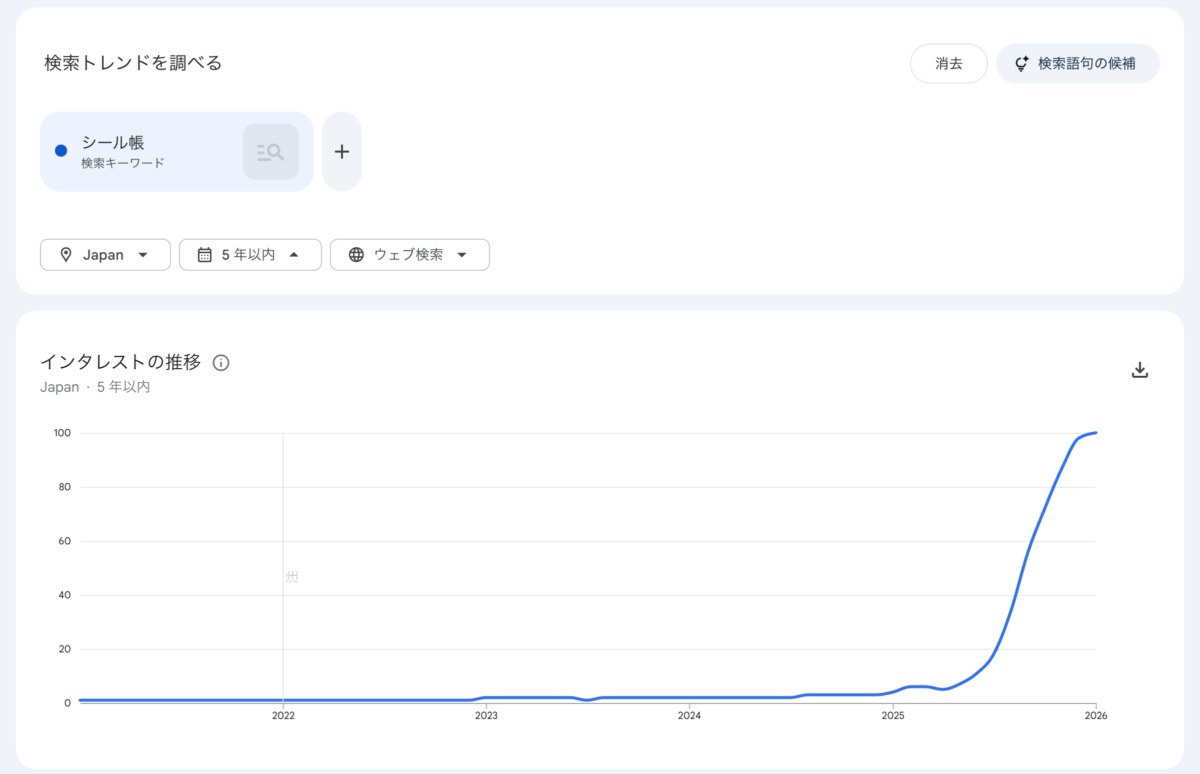1200x774 pixels.
Task: Click the globe icon beside ウェブ検索
Action: pos(356,255)
